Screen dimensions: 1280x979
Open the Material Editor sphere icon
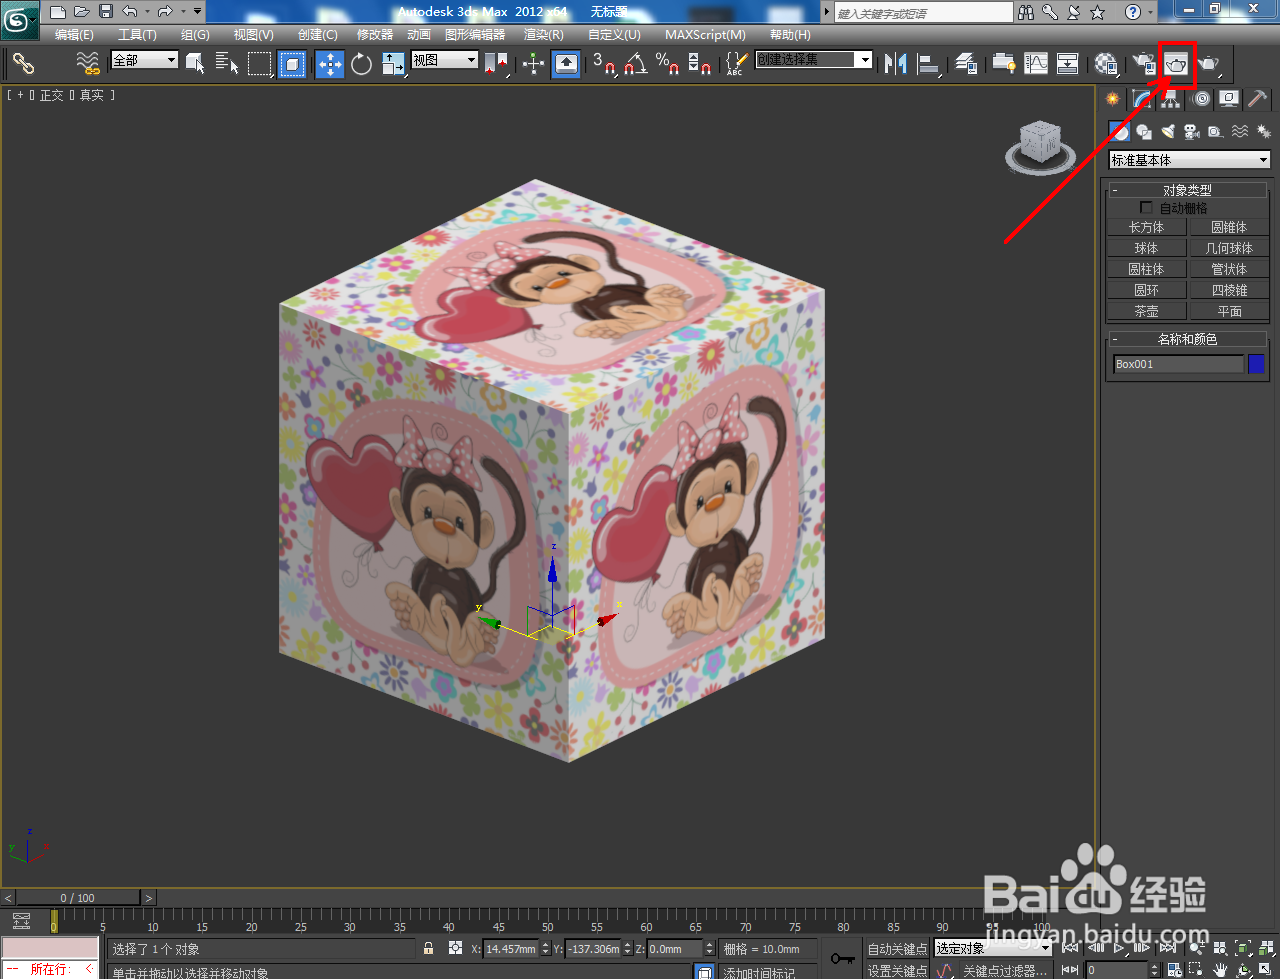(1106, 64)
